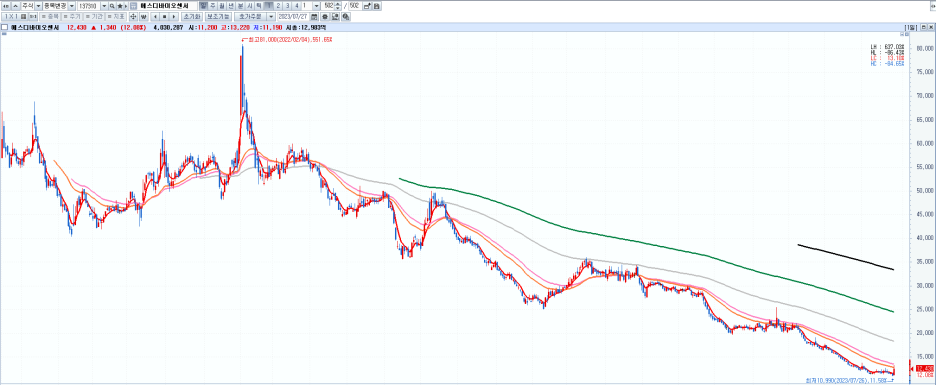
Task: Click the save chart icon
Action: point(377,5)
